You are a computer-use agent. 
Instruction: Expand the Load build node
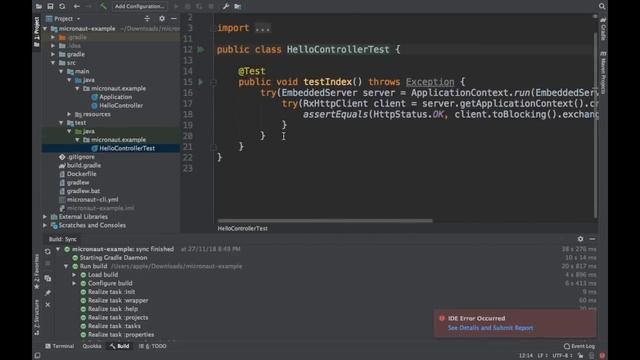(x=74, y=275)
